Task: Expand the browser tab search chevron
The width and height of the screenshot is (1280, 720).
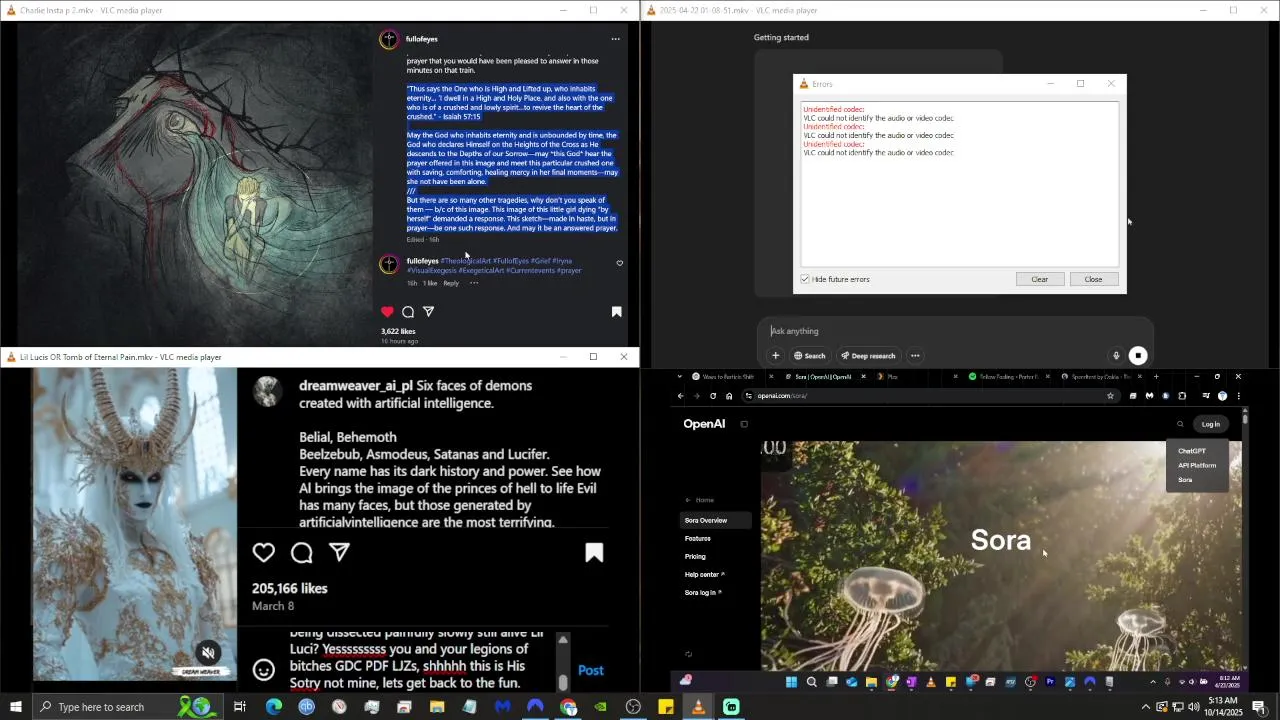Action: click(681, 377)
